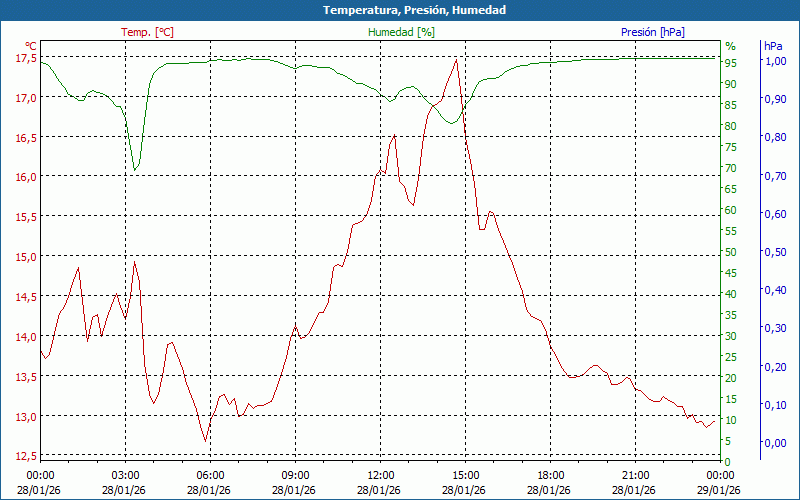Click the green % unit label above the humidity axis
This screenshot has height=500, width=800.
(x=730, y=46)
